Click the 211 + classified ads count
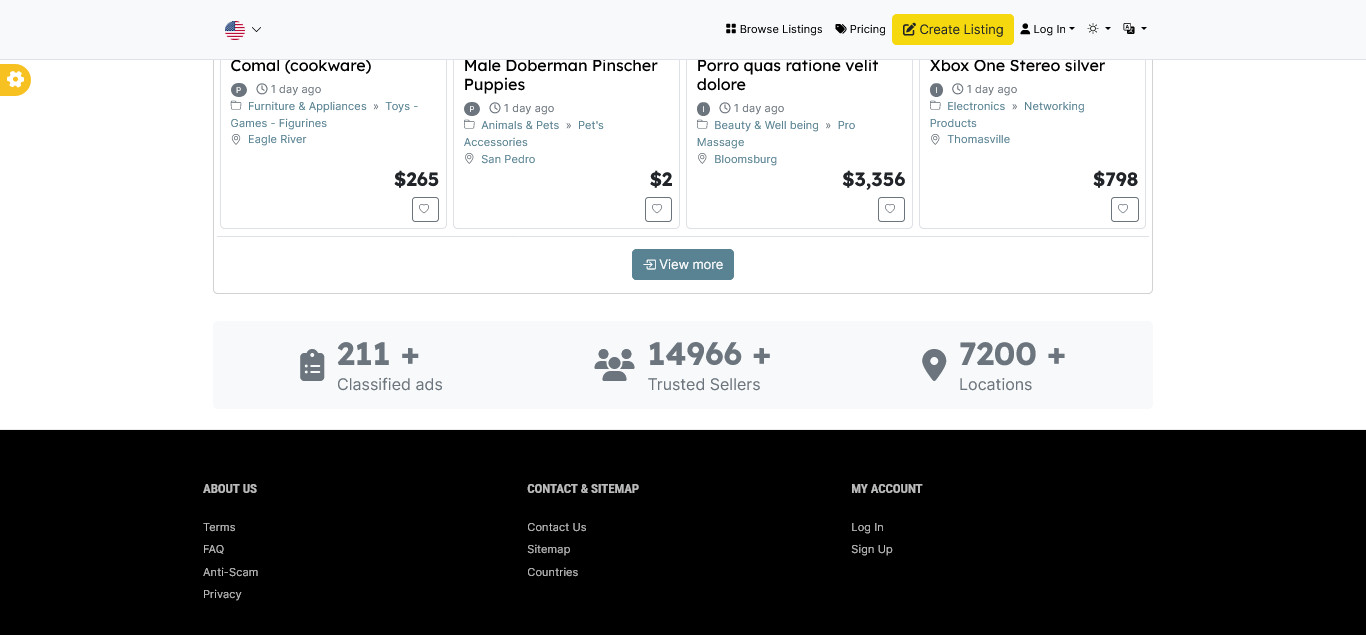The height and width of the screenshot is (635, 1366). tap(378, 354)
